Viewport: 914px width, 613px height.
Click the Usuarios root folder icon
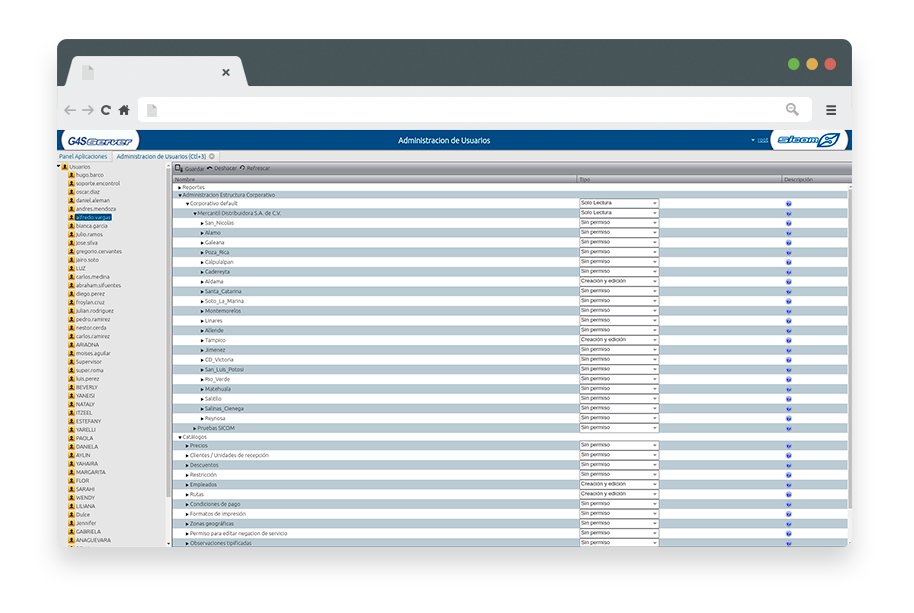65,167
